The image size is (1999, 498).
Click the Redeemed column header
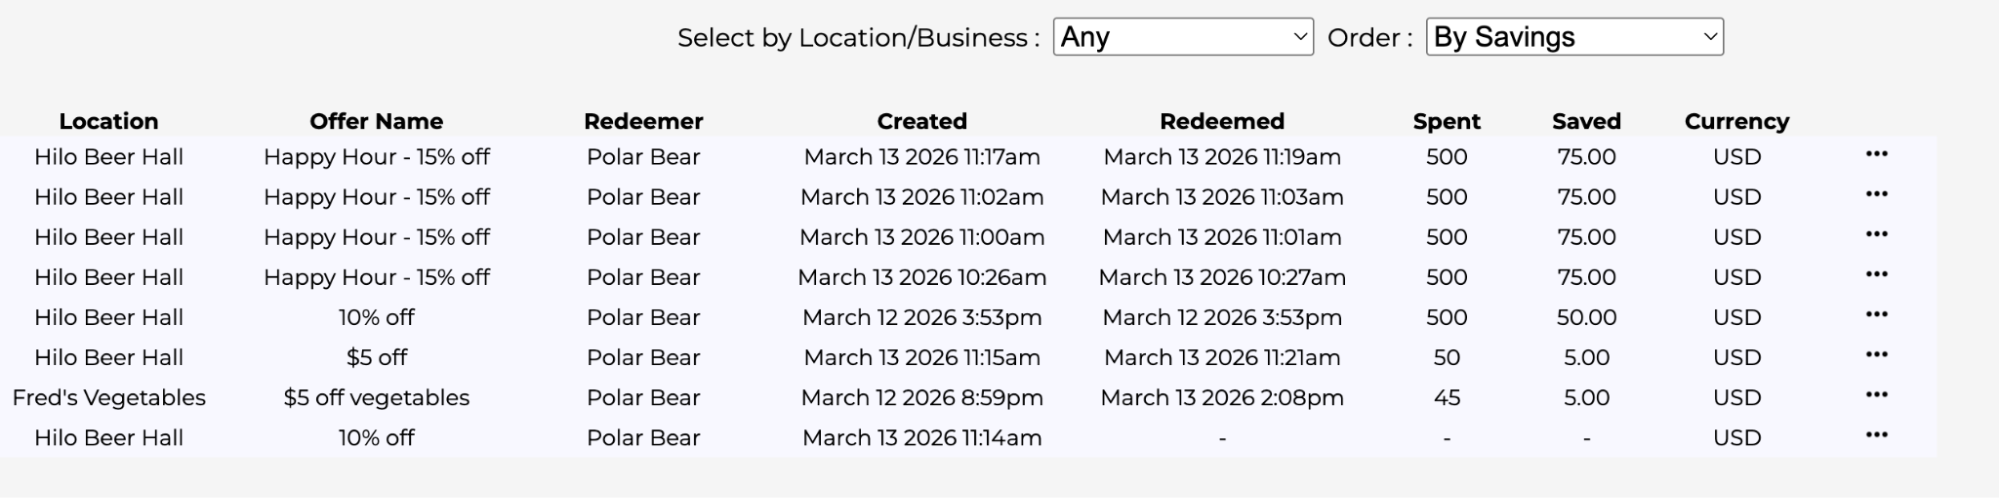coord(1221,121)
